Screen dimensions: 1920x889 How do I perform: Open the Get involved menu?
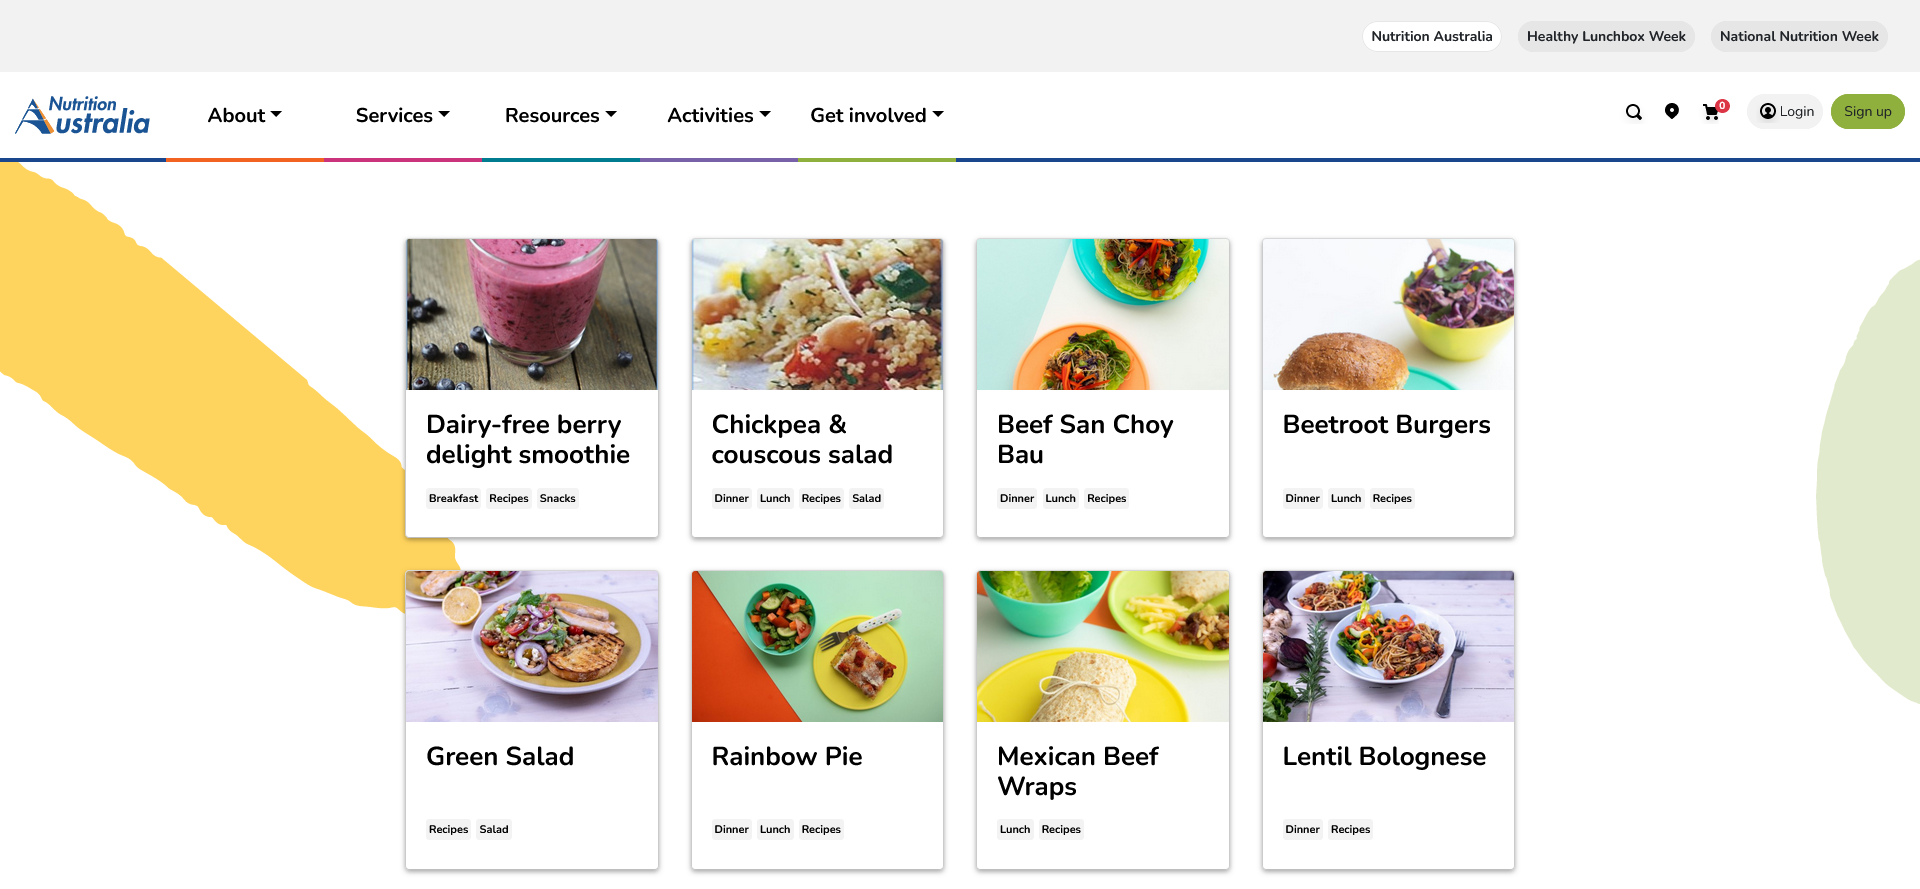click(x=876, y=115)
